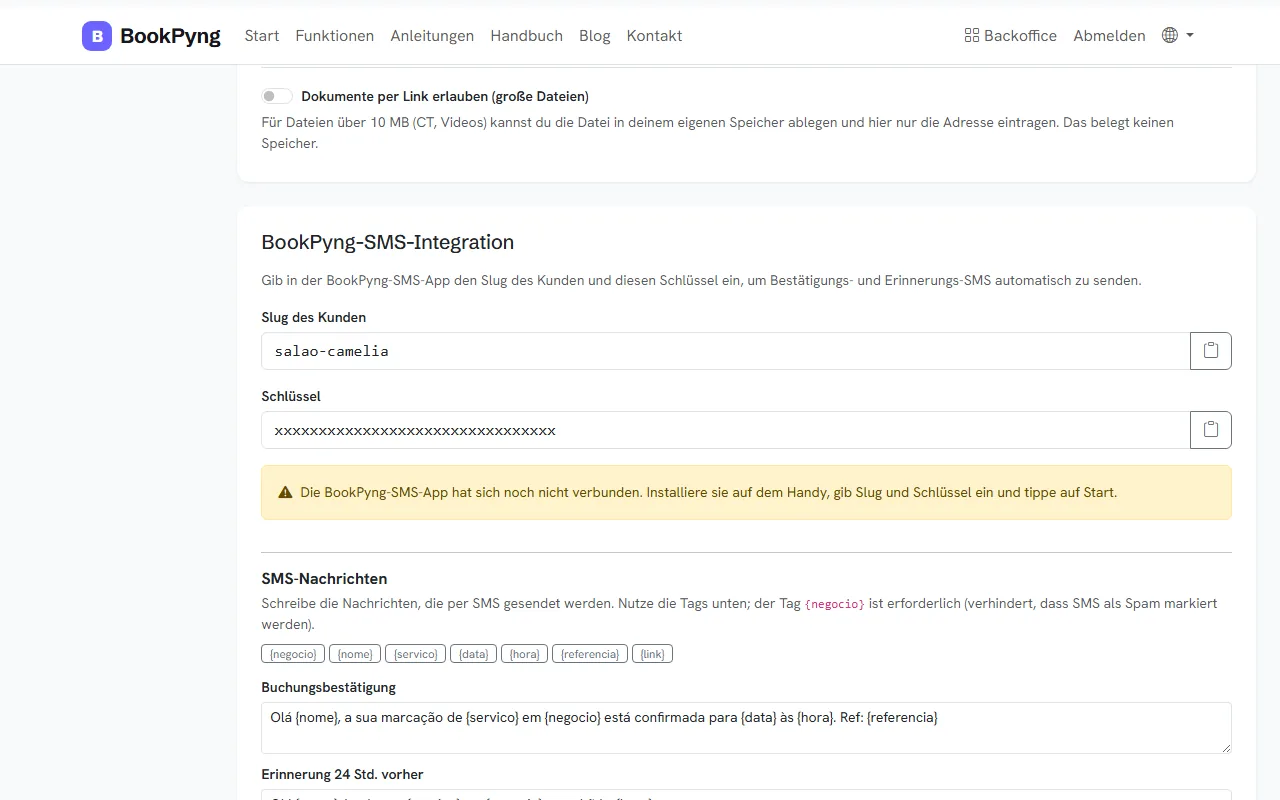Go to the Handbuch page
This screenshot has height=800, width=1280.
click(x=526, y=36)
